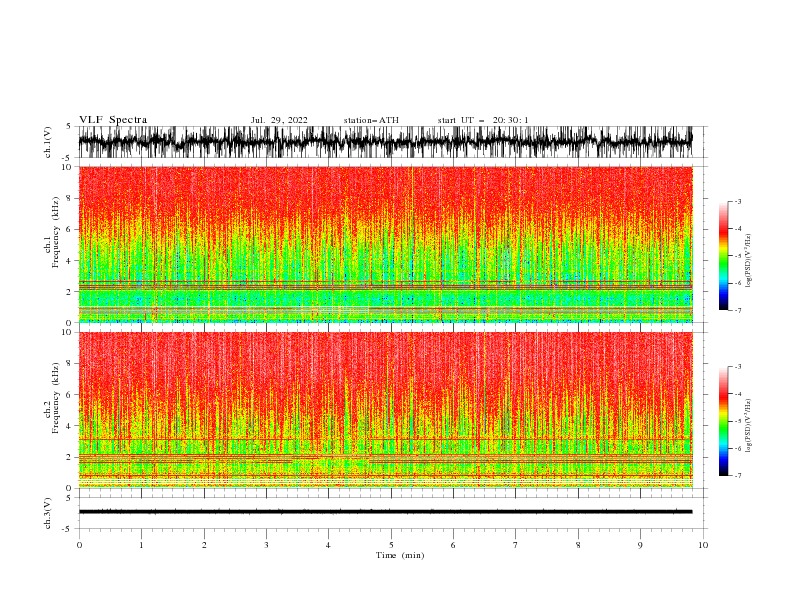
Task: Click the 8 kHz tick of the ch.1 spectrogram
Action: click(69, 198)
